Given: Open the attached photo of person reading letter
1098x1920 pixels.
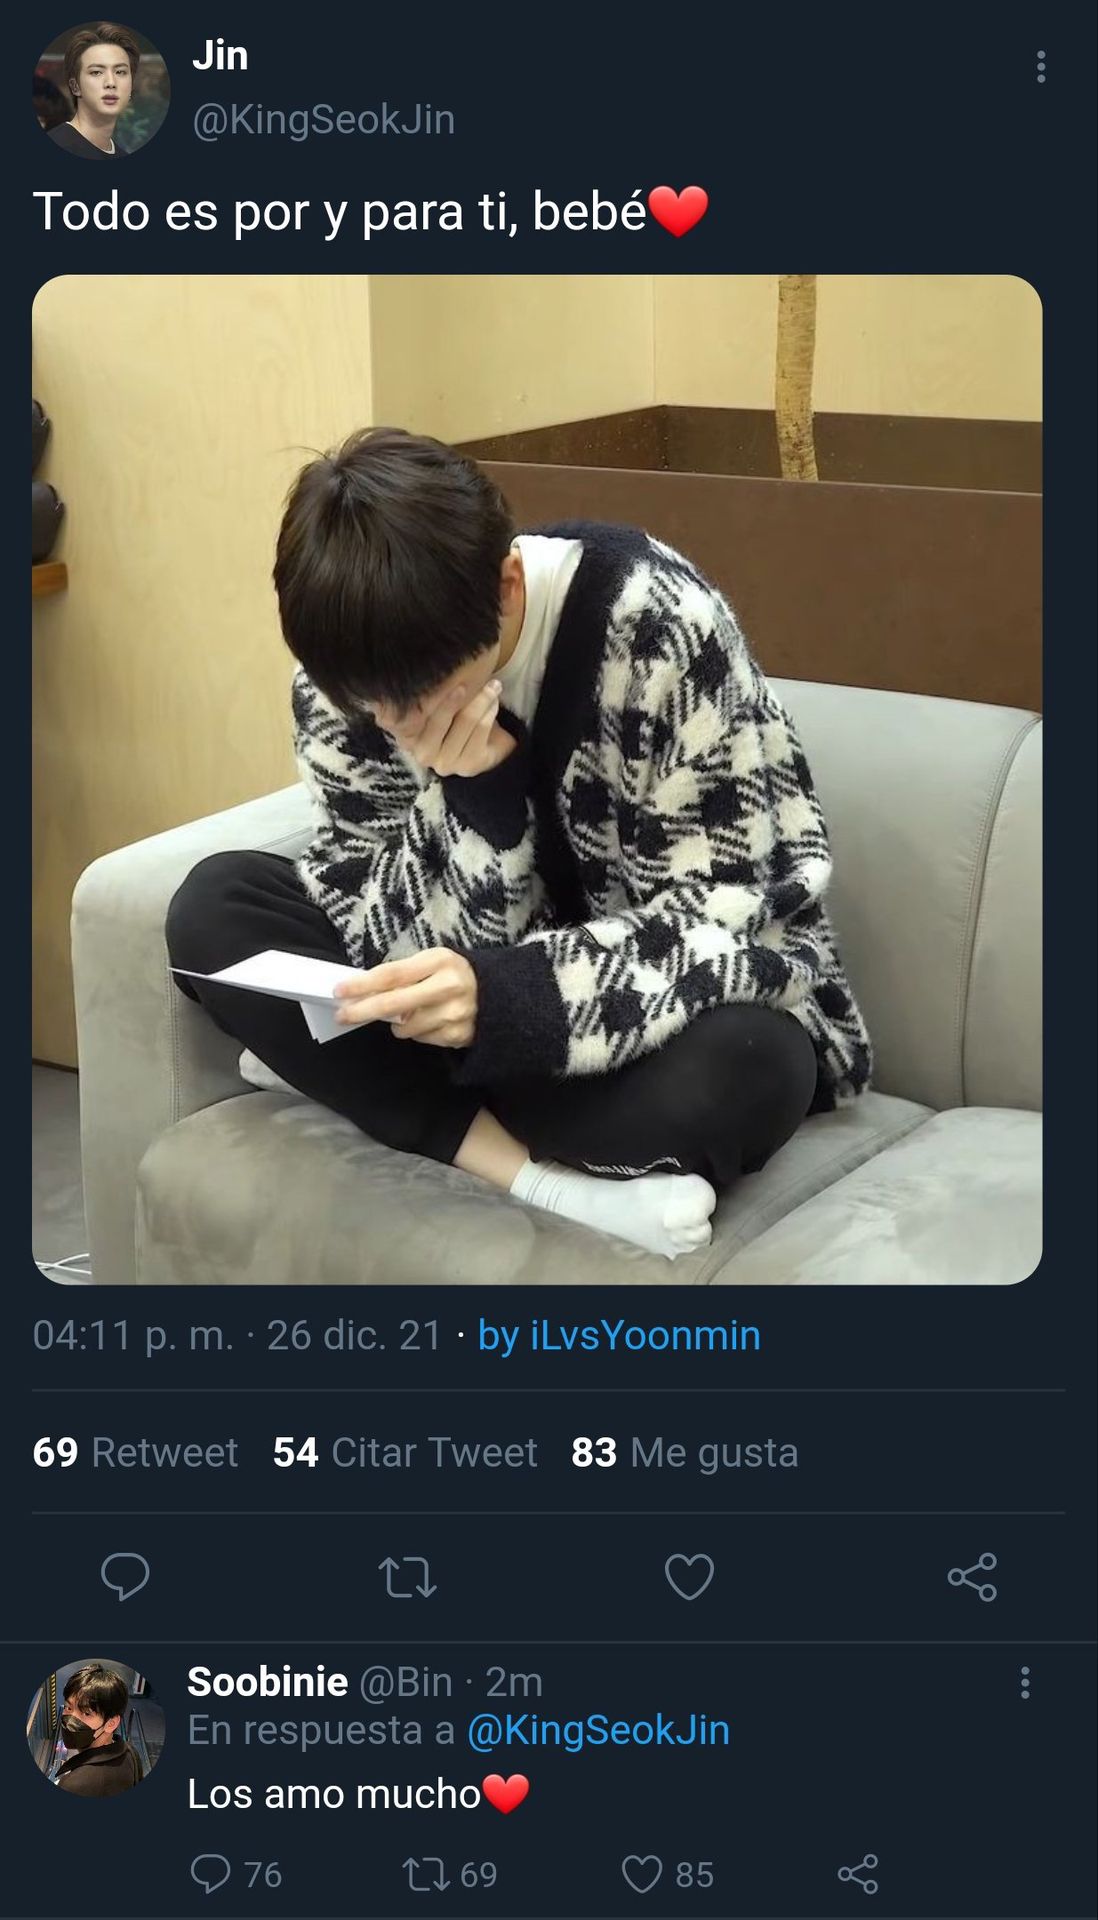Looking at the screenshot, I should pos(537,779).
